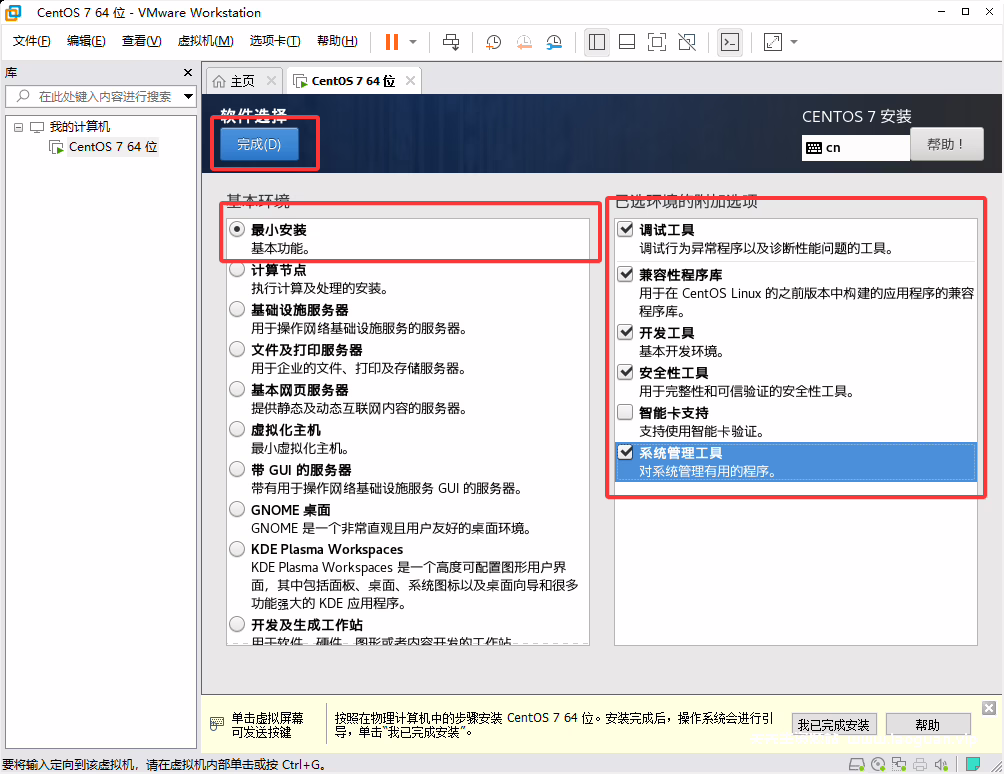Click the CD/DVD device icon in status bar

click(878, 765)
